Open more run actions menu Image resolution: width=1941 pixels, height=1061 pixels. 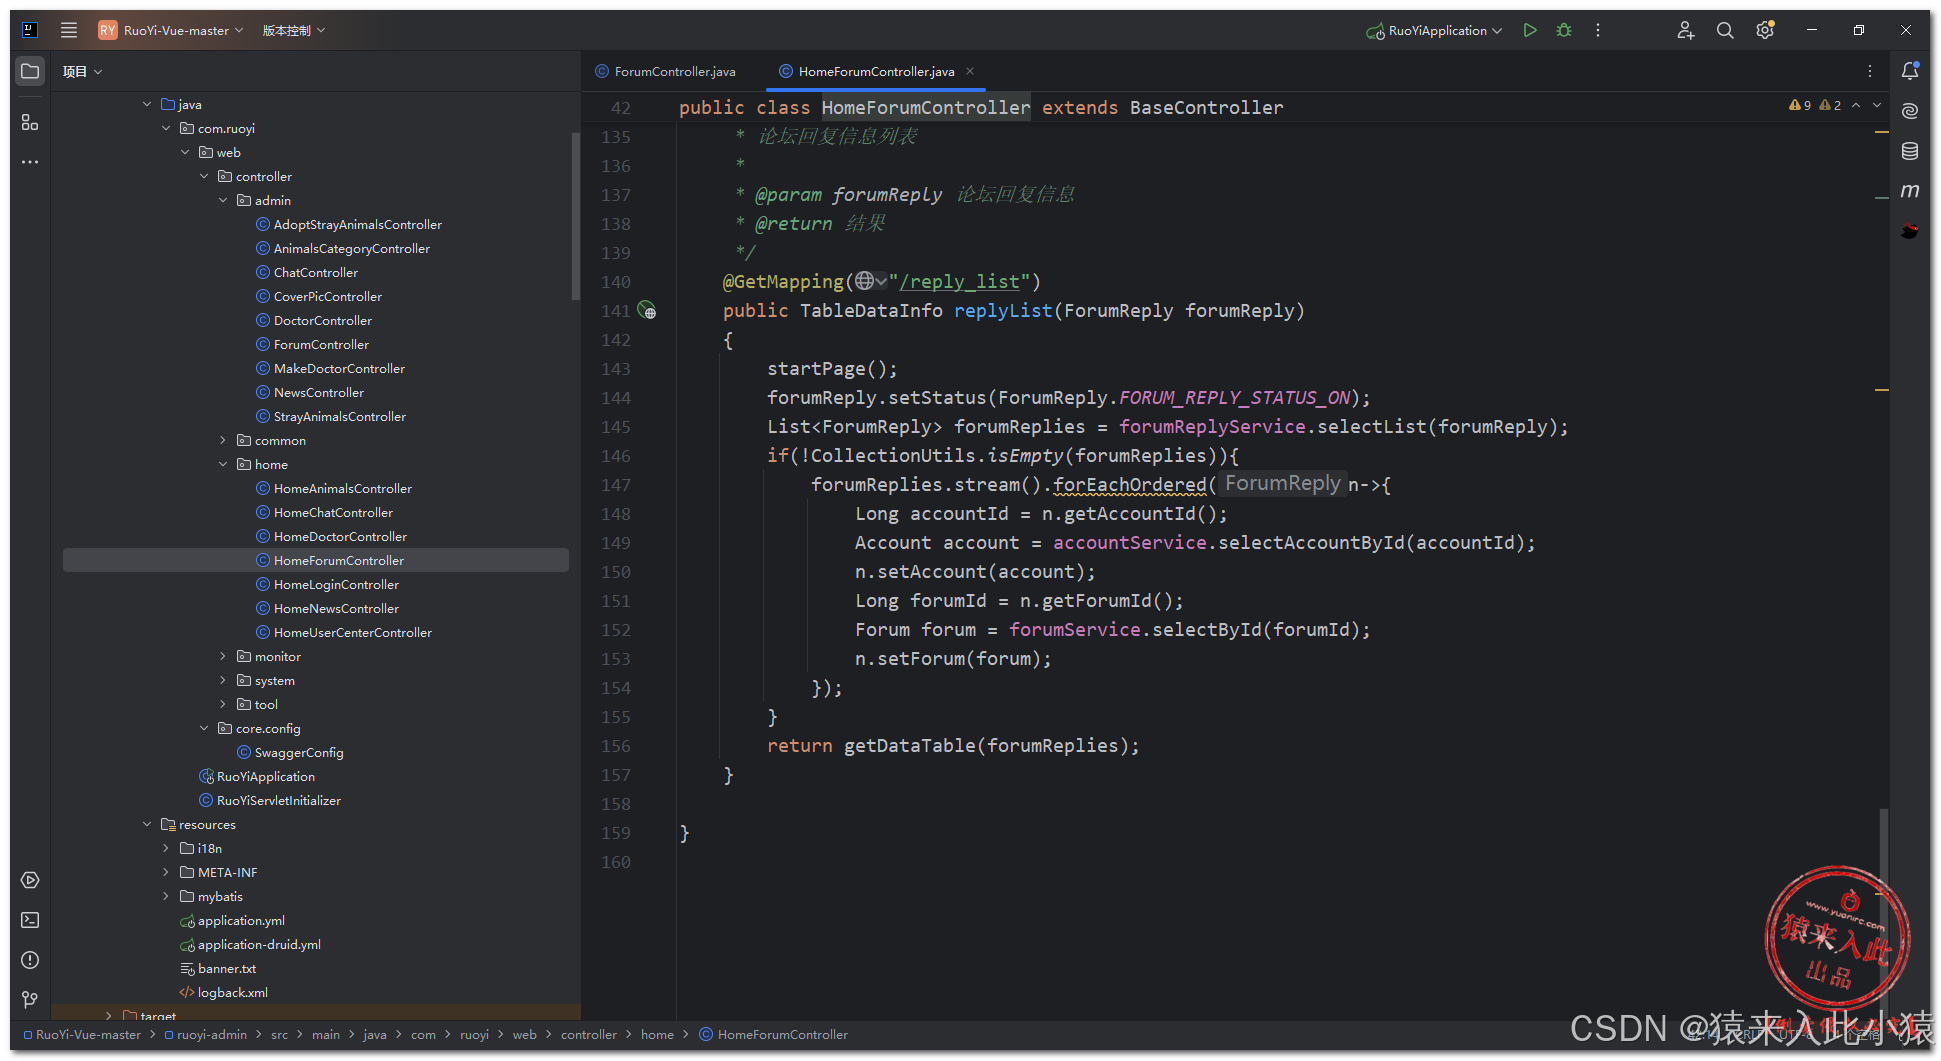pos(1598,30)
